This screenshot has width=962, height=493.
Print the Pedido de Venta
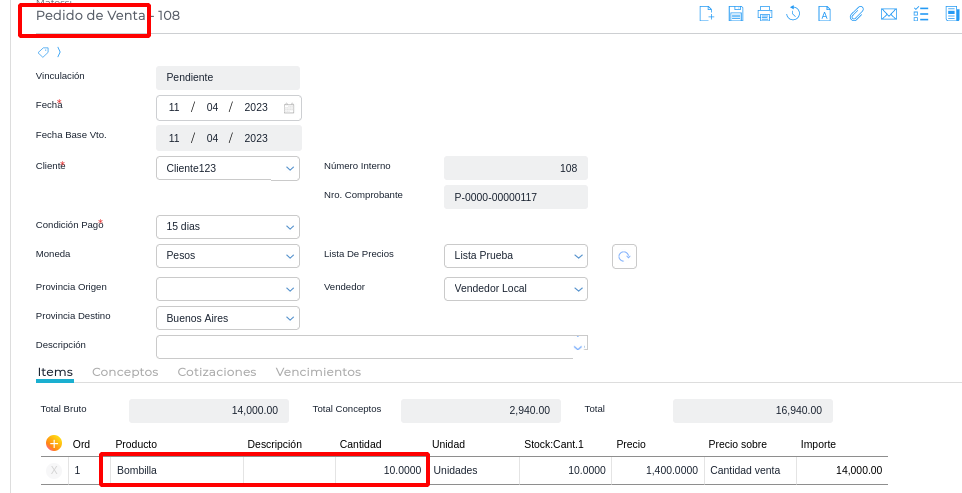tap(765, 14)
